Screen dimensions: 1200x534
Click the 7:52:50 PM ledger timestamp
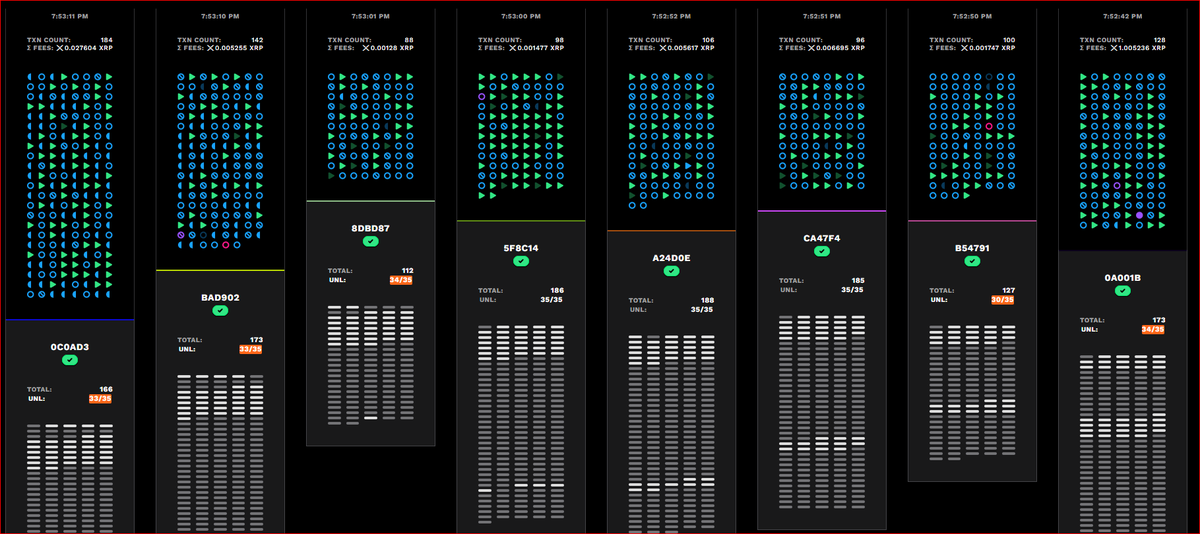click(x=972, y=17)
